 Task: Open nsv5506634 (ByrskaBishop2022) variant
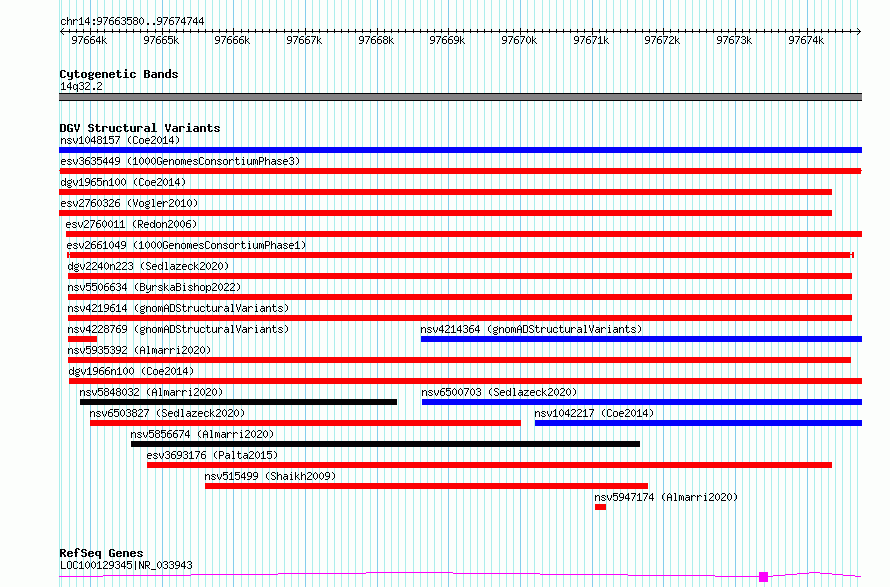click(154, 287)
